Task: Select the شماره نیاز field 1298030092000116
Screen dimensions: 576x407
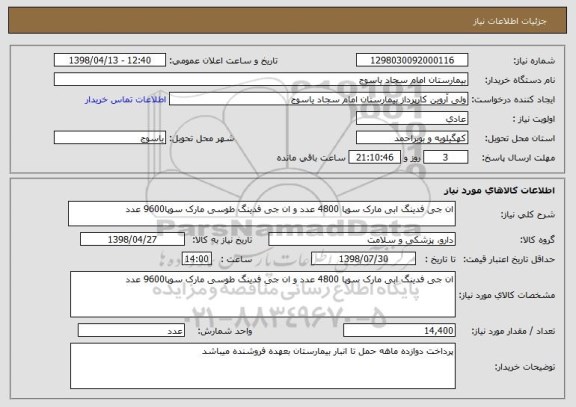Action: click(x=412, y=60)
